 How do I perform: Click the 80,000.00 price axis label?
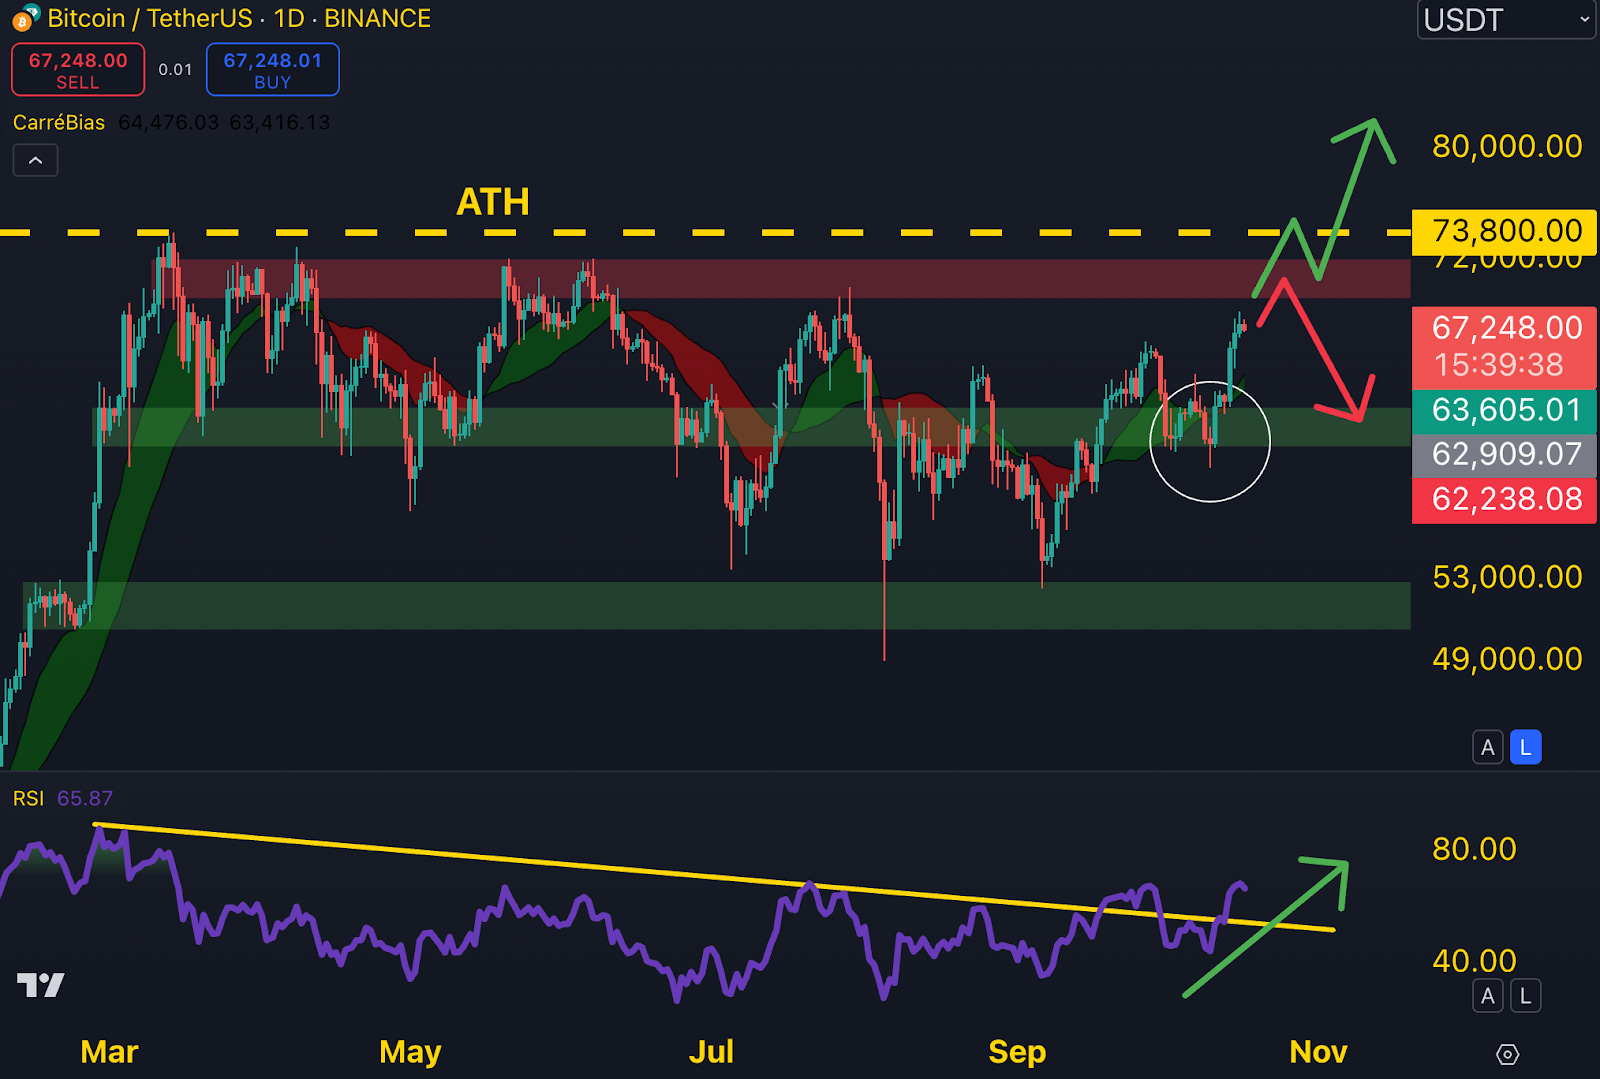[1507, 146]
